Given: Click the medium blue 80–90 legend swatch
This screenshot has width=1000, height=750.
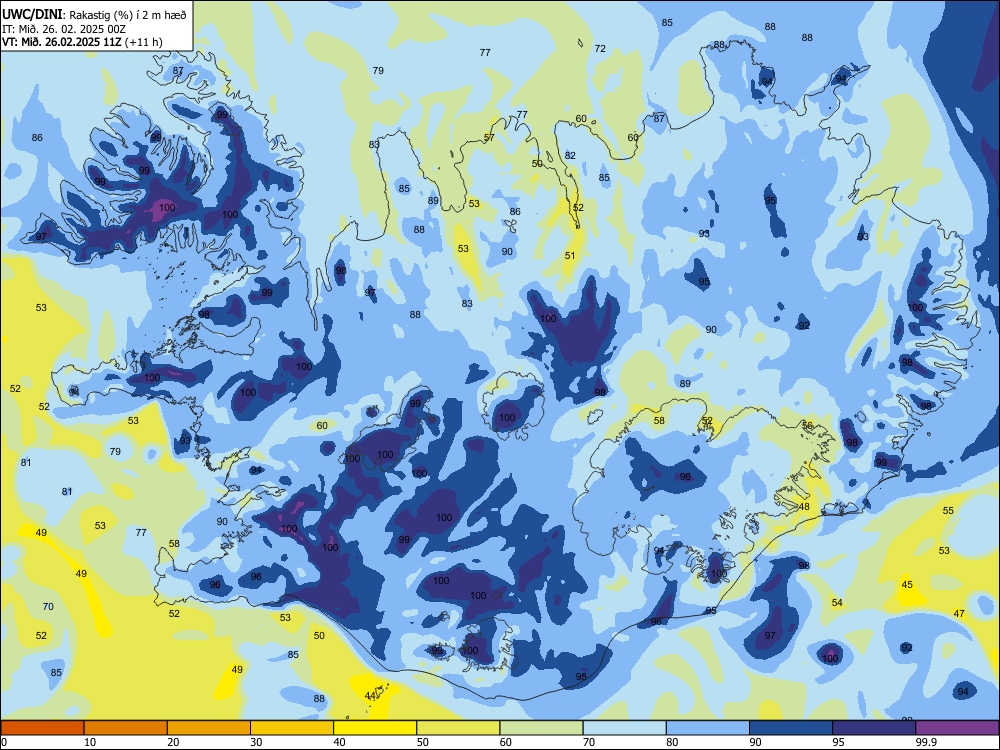Looking at the screenshot, I should pos(708,728).
